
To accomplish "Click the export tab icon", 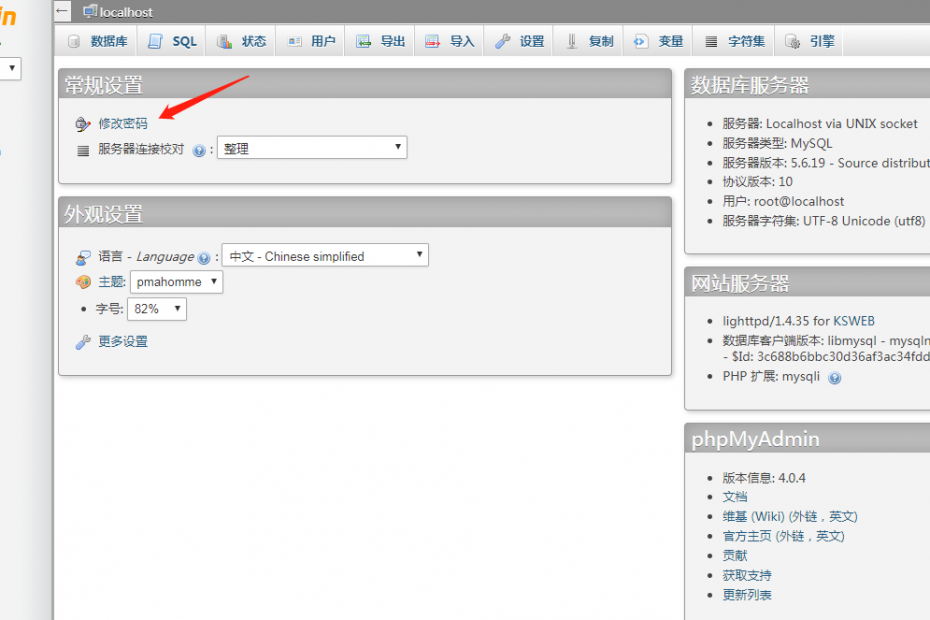I will 364,41.
